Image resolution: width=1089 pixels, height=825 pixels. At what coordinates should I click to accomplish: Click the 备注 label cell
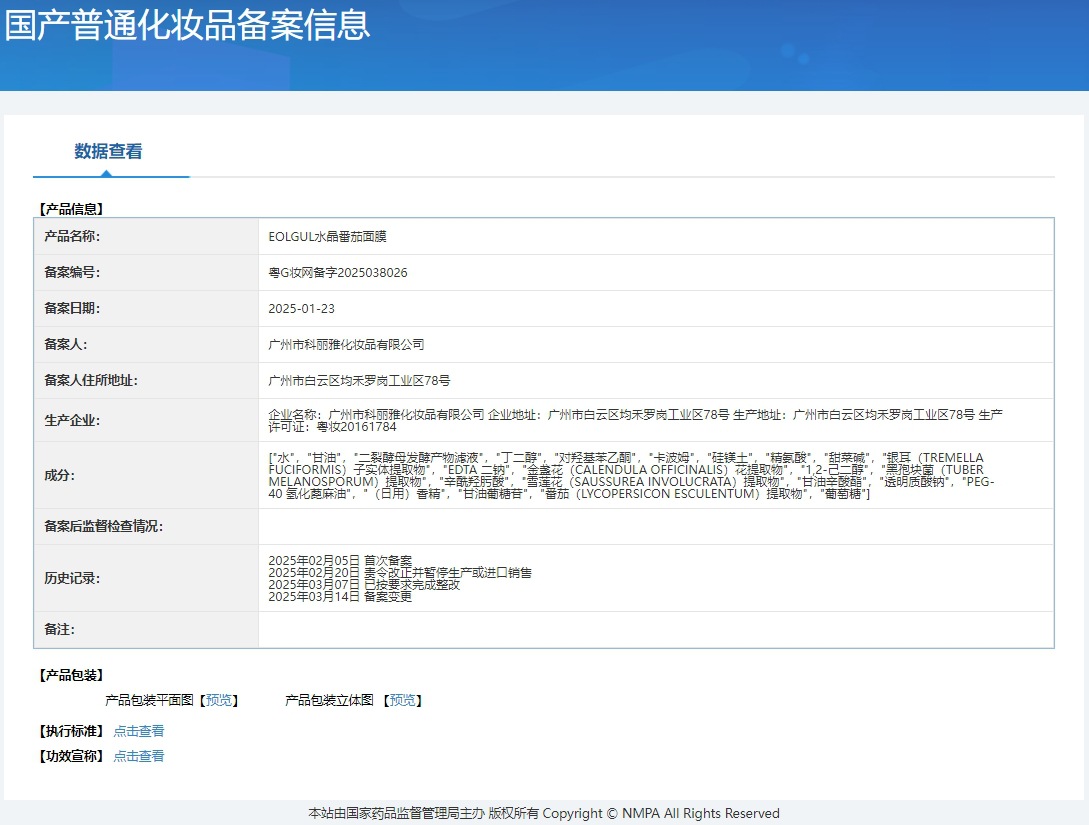tap(146, 630)
